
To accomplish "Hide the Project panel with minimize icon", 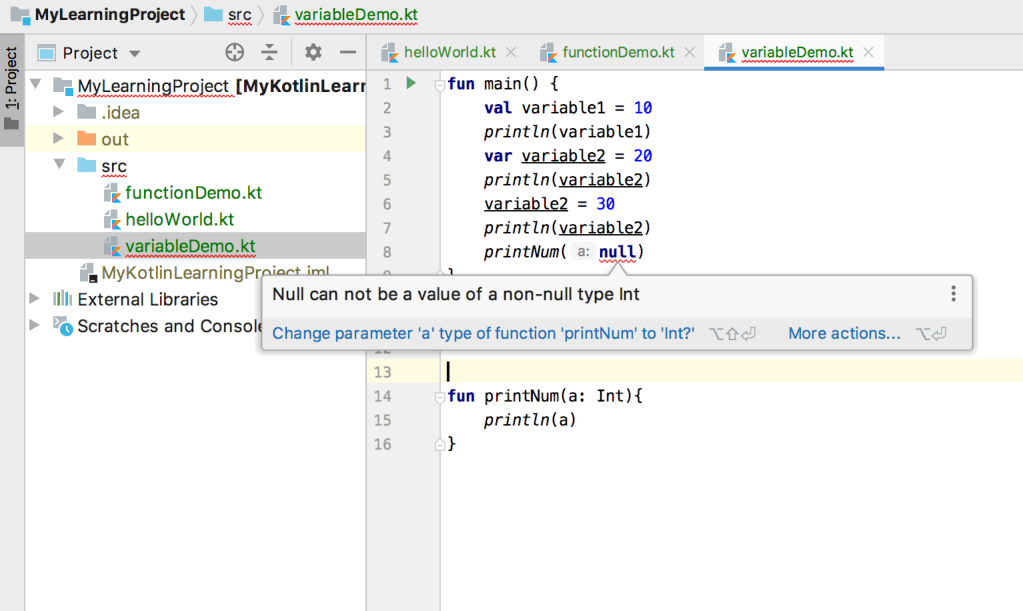I will 348,53.
